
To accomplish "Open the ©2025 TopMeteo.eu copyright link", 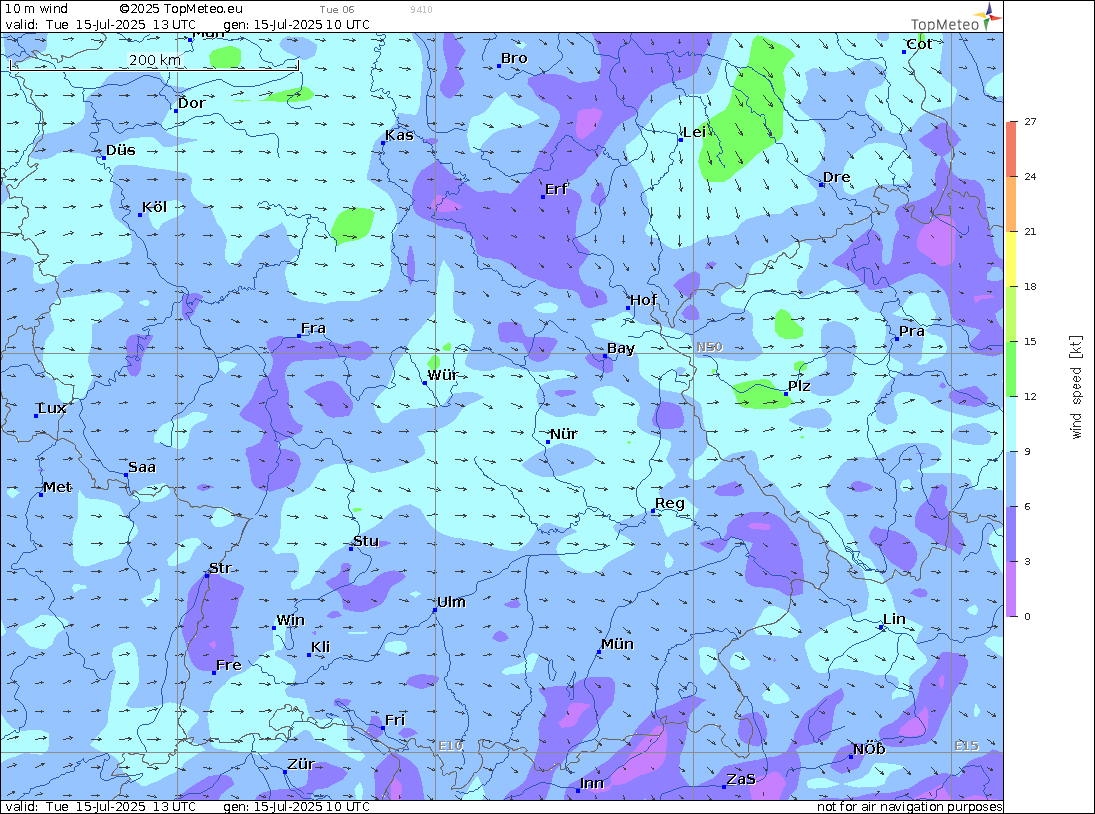I will click(181, 8).
